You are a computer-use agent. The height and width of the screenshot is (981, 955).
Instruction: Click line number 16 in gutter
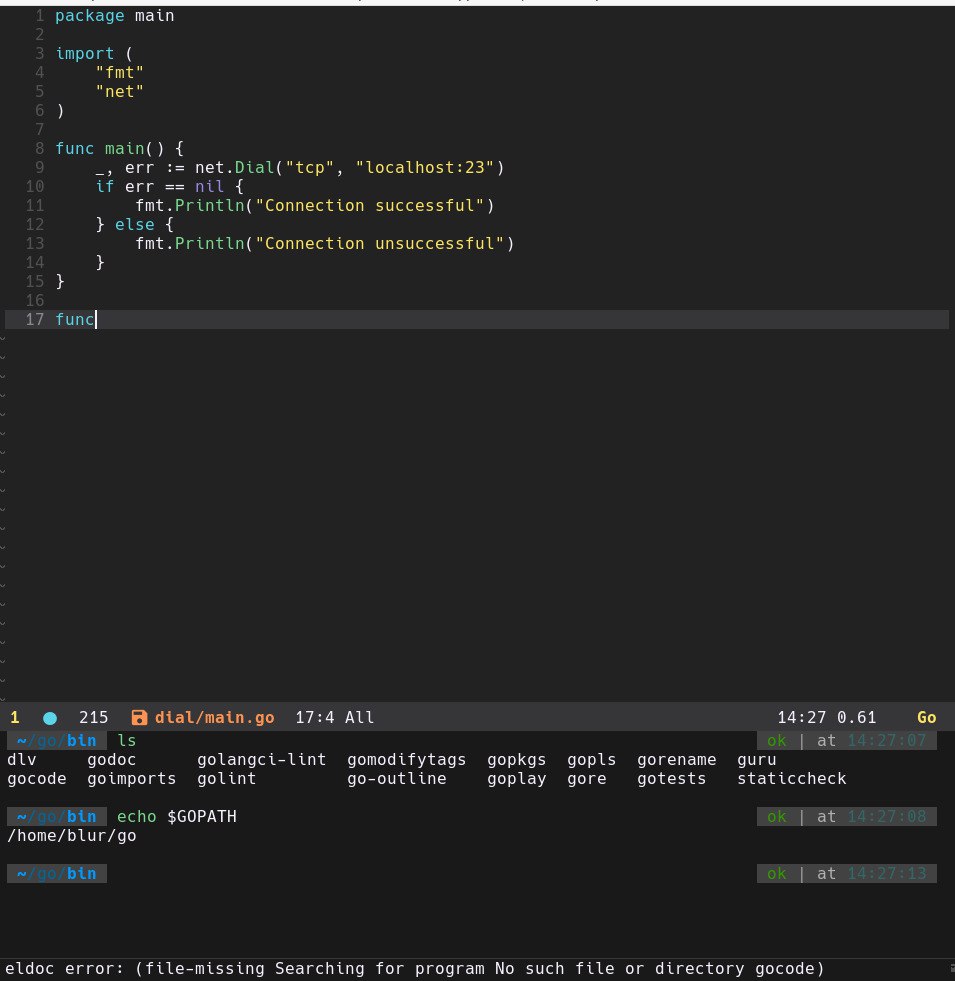(x=35, y=301)
